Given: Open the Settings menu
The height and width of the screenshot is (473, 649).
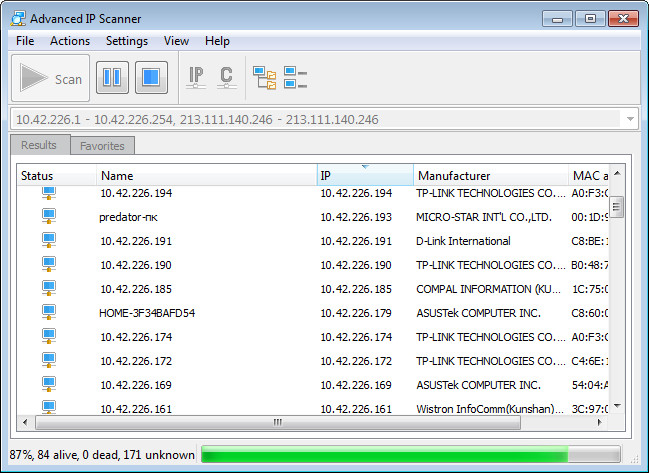Looking at the screenshot, I should 127,41.
